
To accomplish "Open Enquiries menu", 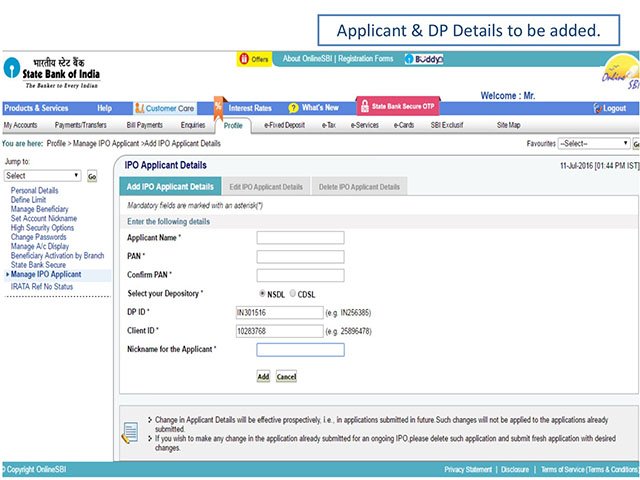I will pyautogui.click(x=193, y=125).
